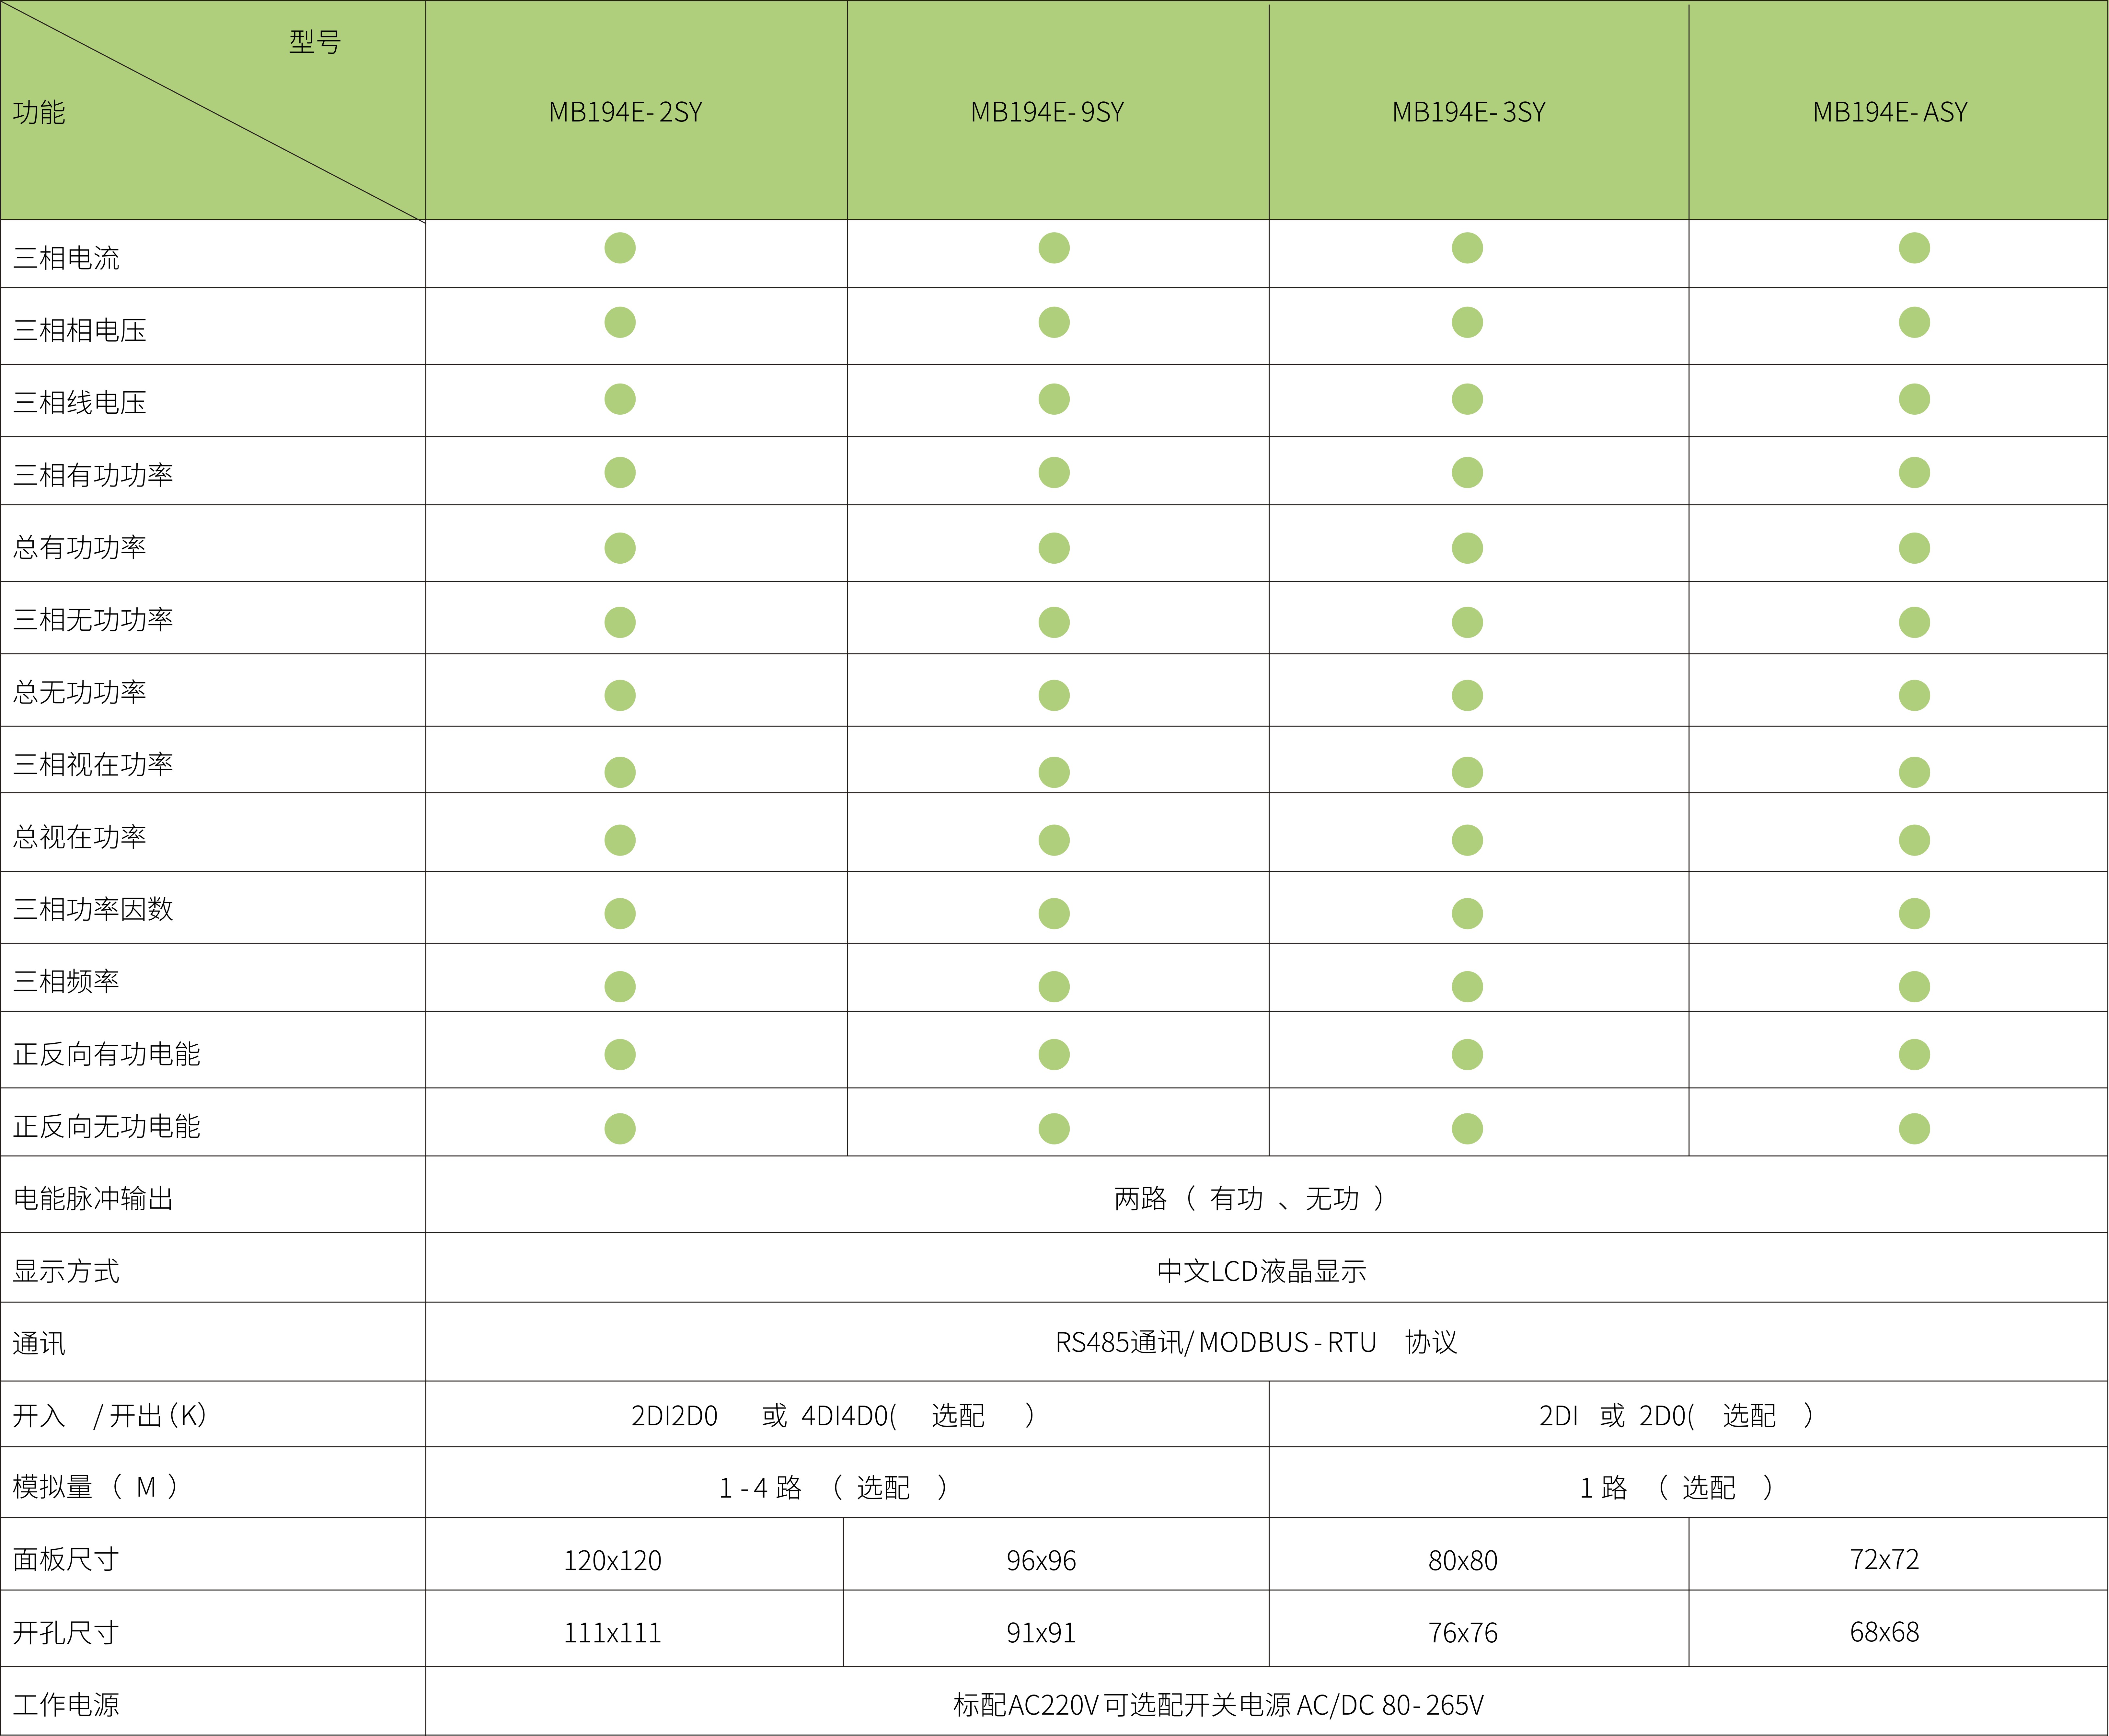Click the 电能脉冲输出 row label
Viewport: 2109px width, 1736px height.
93,1198
